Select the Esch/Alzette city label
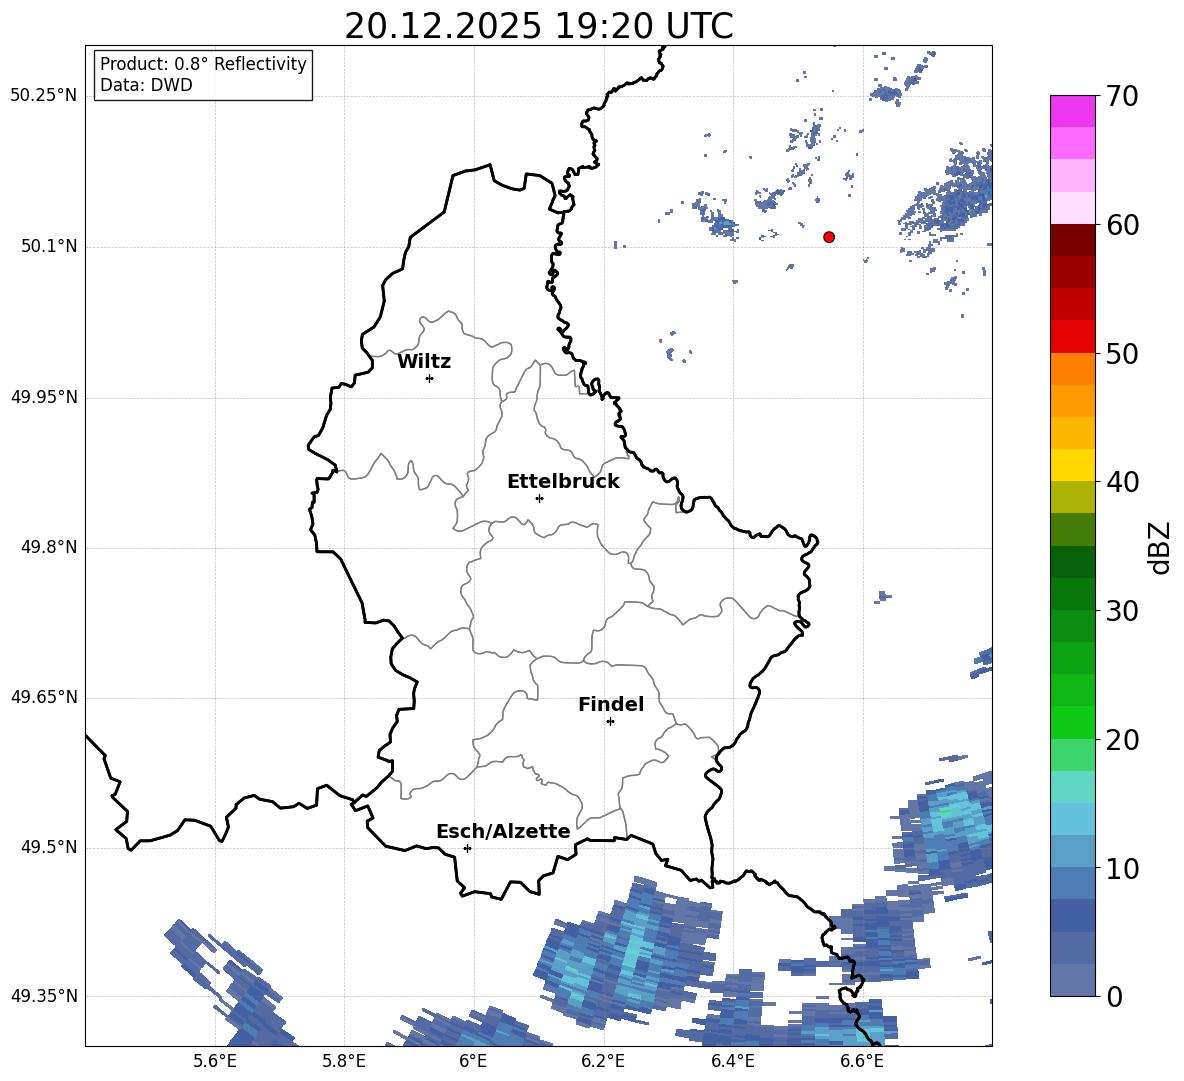 504,831
